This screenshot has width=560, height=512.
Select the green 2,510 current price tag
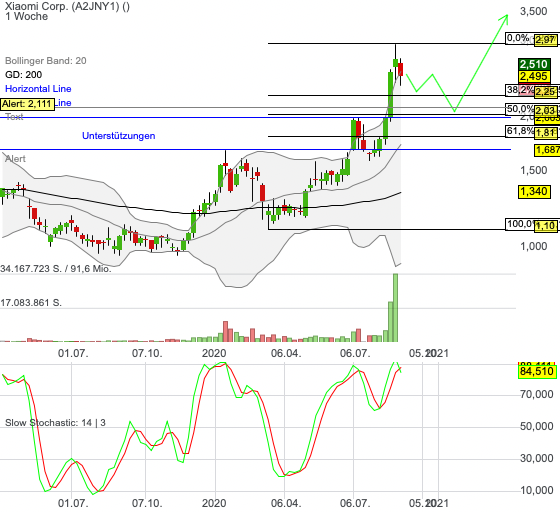534,64
